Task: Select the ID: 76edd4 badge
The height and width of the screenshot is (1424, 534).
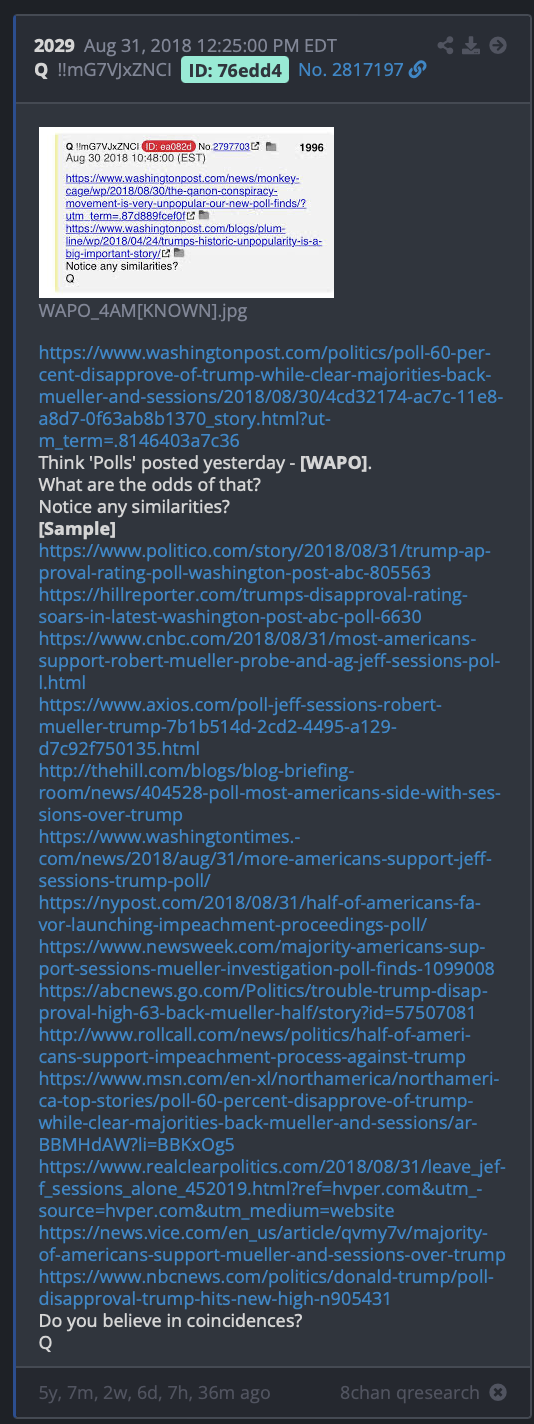Action: click(x=236, y=69)
